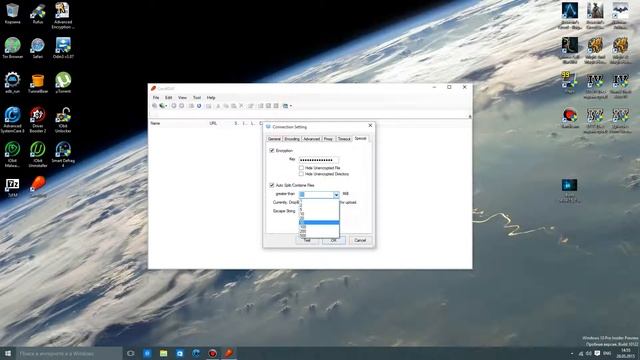
Task: Open the taskbar clock and date
Action: (626, 353)
